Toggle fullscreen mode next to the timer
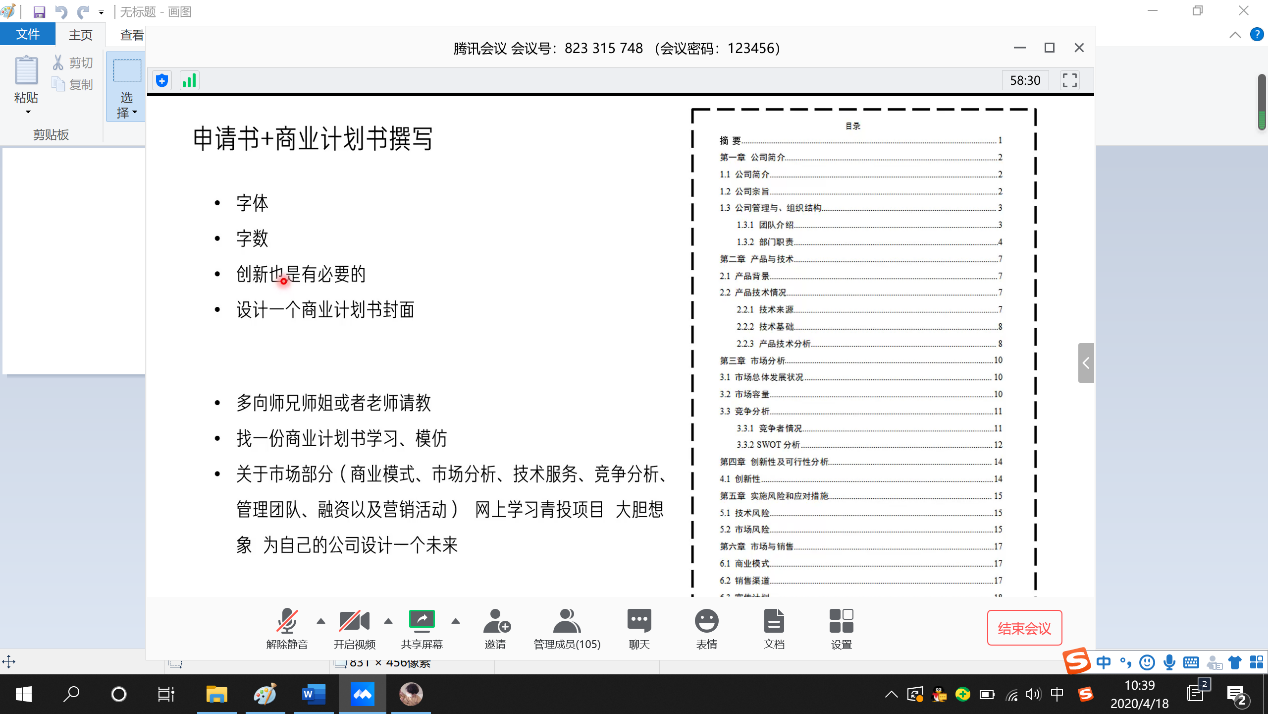Image resolution: width=1268 pixels, height=714 pixels. point(1069,80)
